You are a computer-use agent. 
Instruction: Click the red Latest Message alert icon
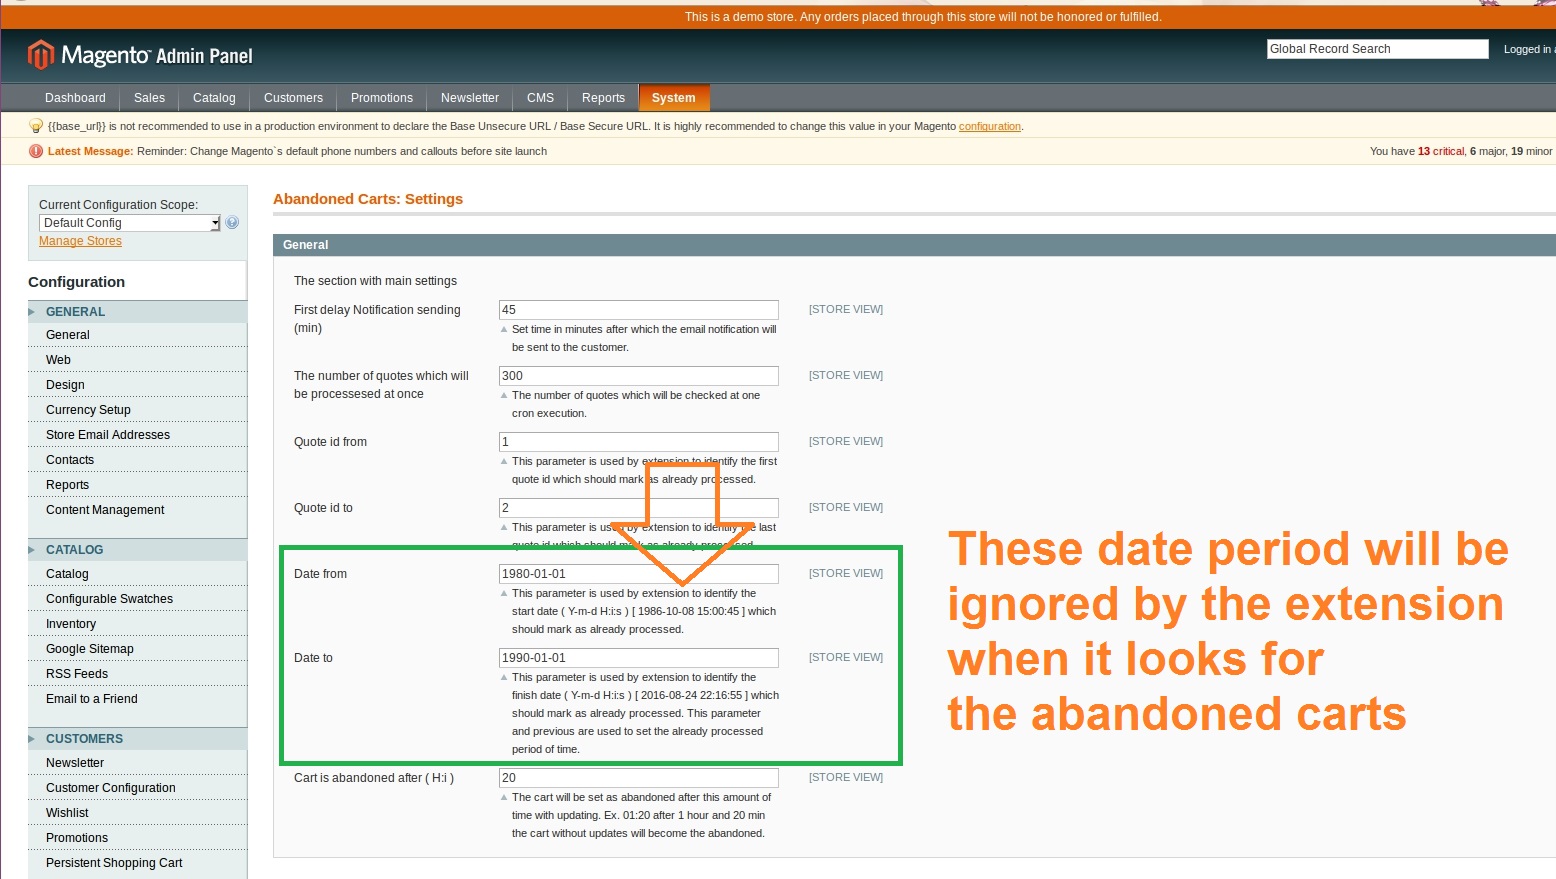pyautogui.click(x=36, y=151)
